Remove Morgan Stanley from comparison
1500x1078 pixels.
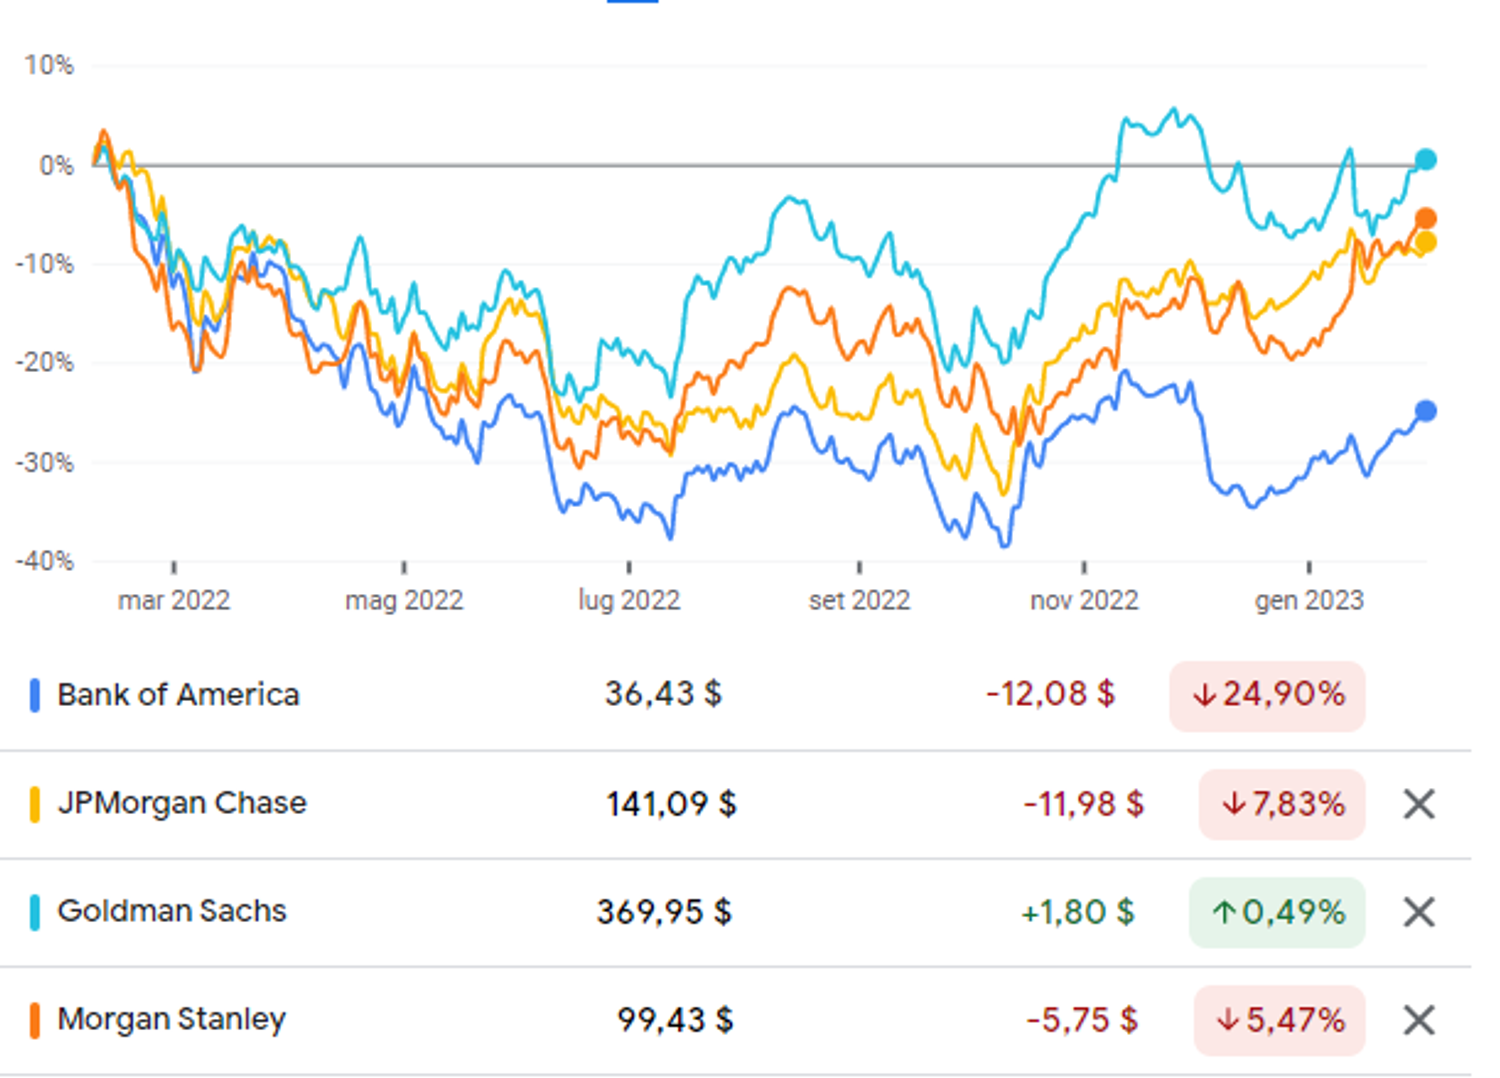point(1419,1020)
